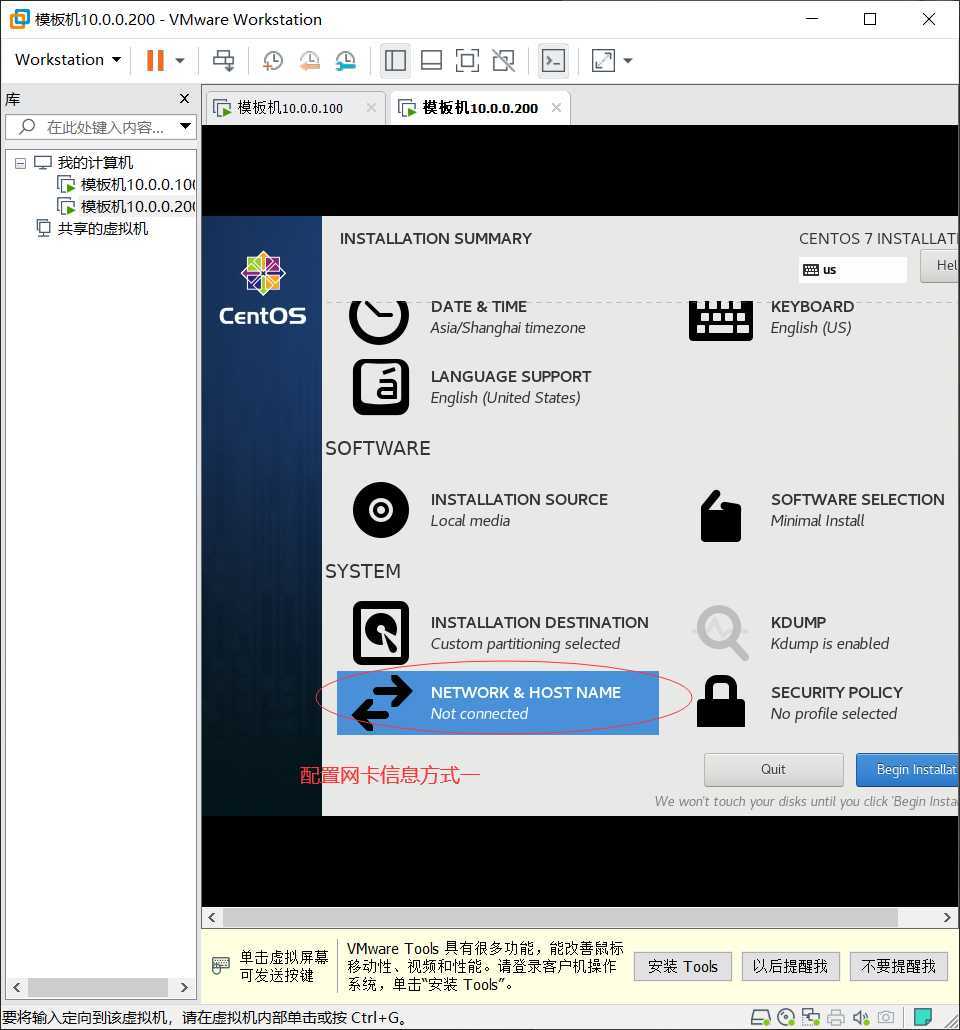This screenshot has height=1030, width=960.
Task: Open Network & Host Name settings
Action: pyautogui.click(x=497, y=703)
